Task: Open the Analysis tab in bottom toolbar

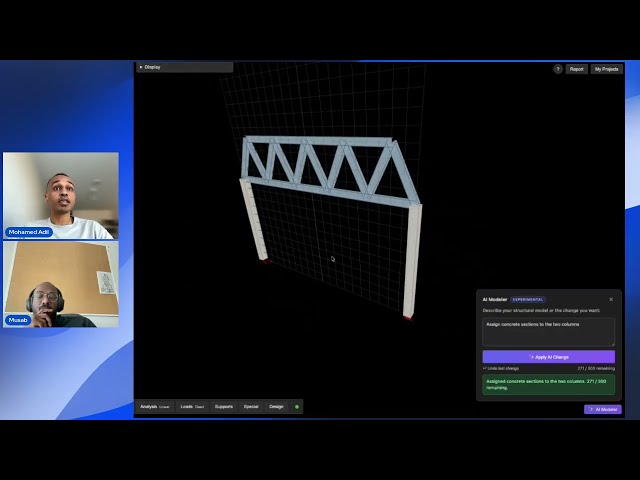Action: click(x=155, y=407)
